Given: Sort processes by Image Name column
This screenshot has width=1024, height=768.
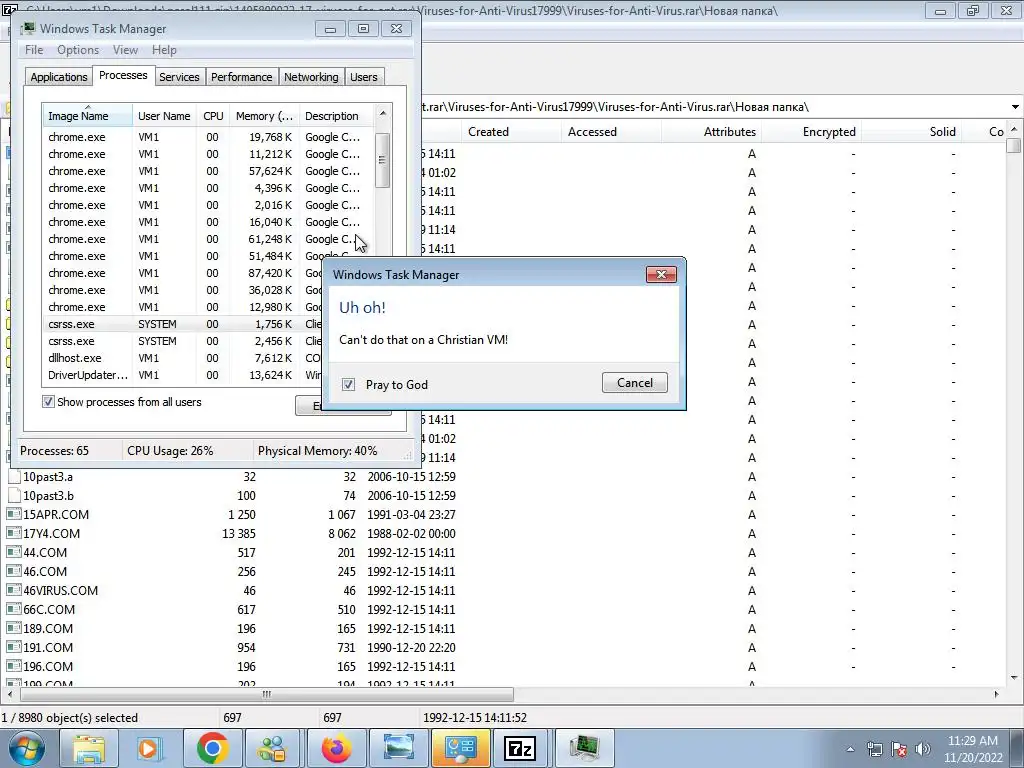Looking at the screenshot, I should tap(87, 115).
